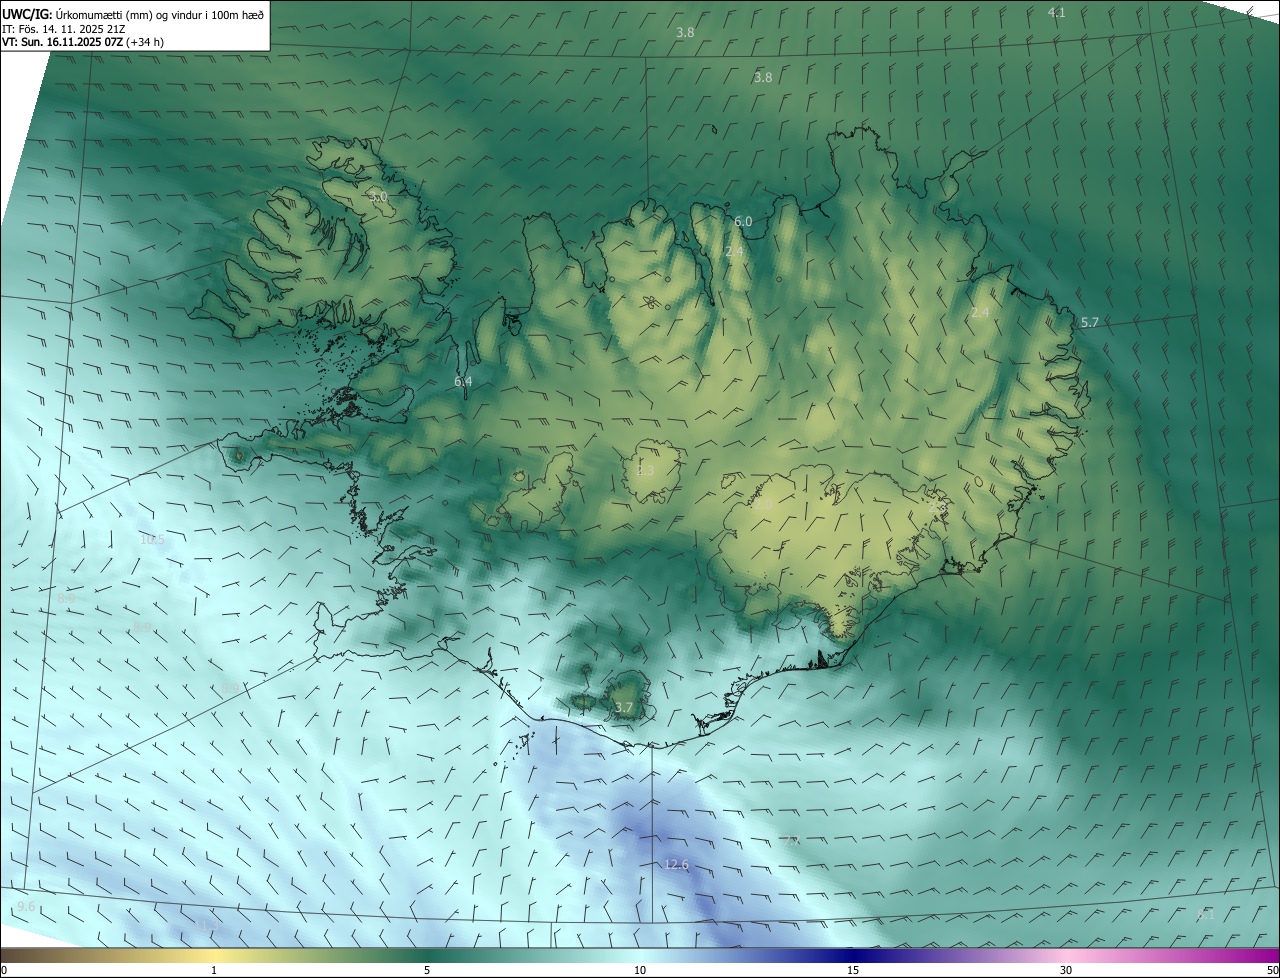Viewport: 1280px width, 978px height.
Task: Click the "9.6" value in the southwest corner
Action: (26, 906)
